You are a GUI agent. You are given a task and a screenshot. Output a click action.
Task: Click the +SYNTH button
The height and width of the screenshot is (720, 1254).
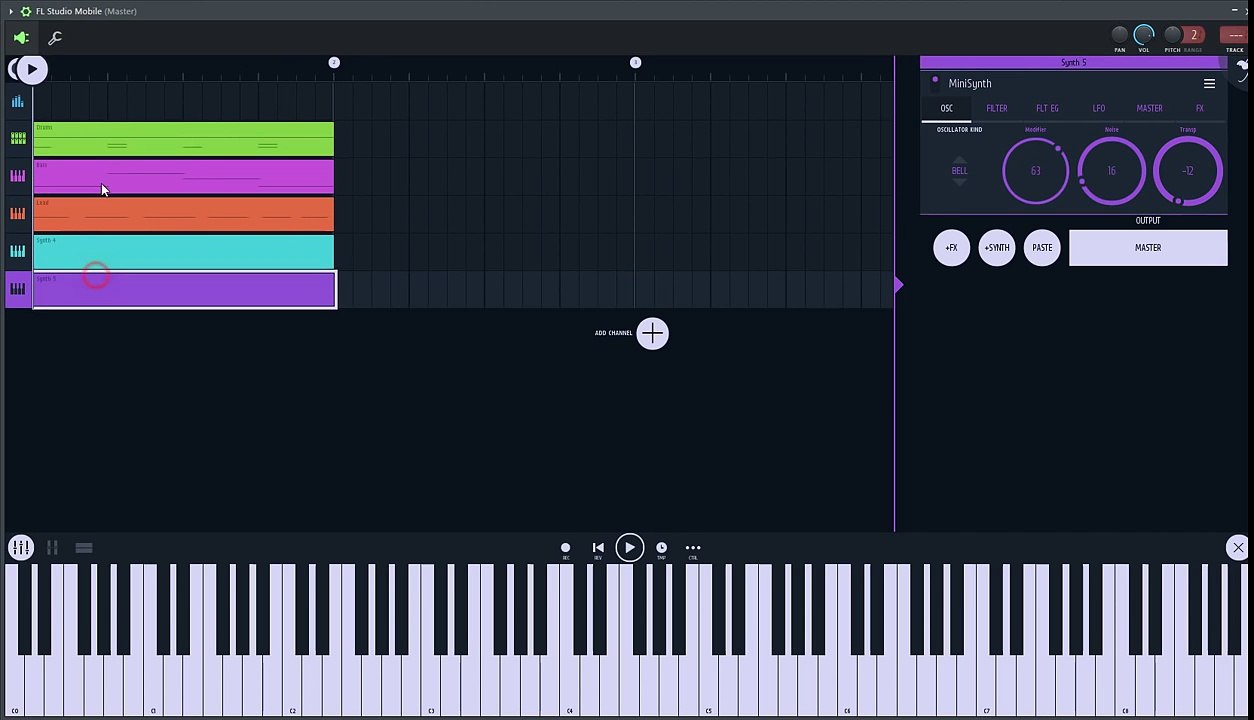(997, 248)
